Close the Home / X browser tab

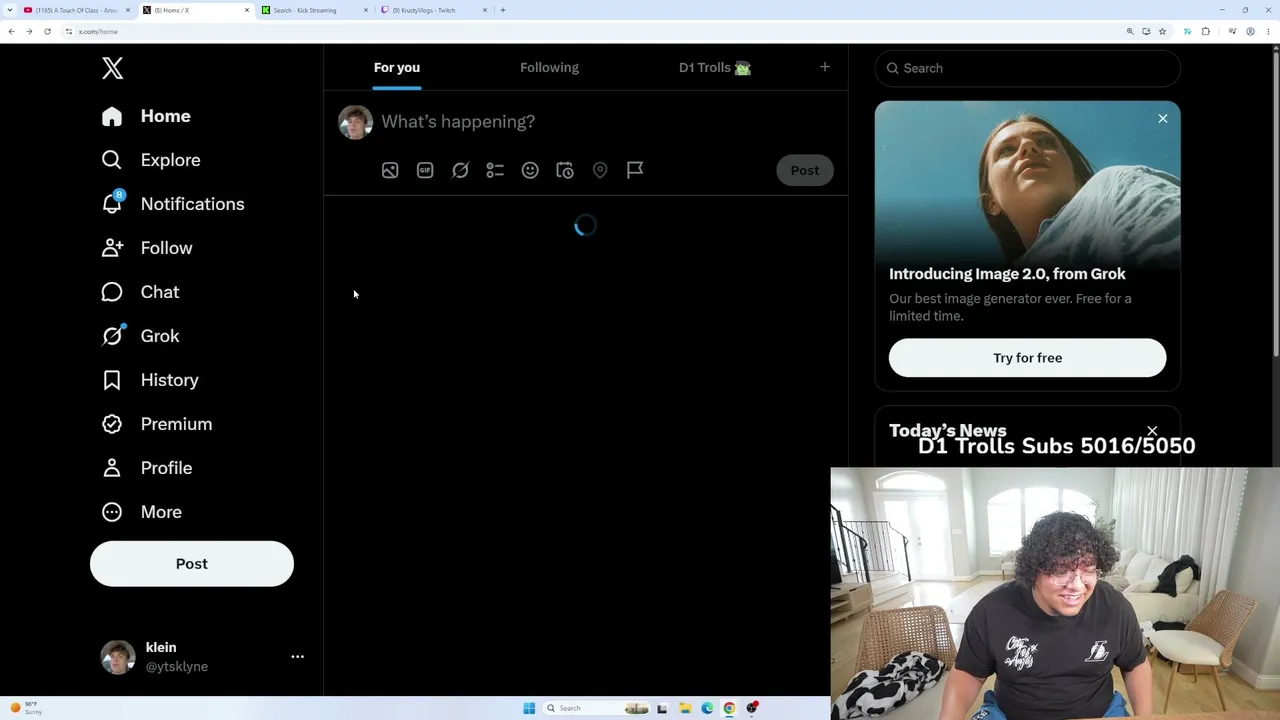point(247,10)
